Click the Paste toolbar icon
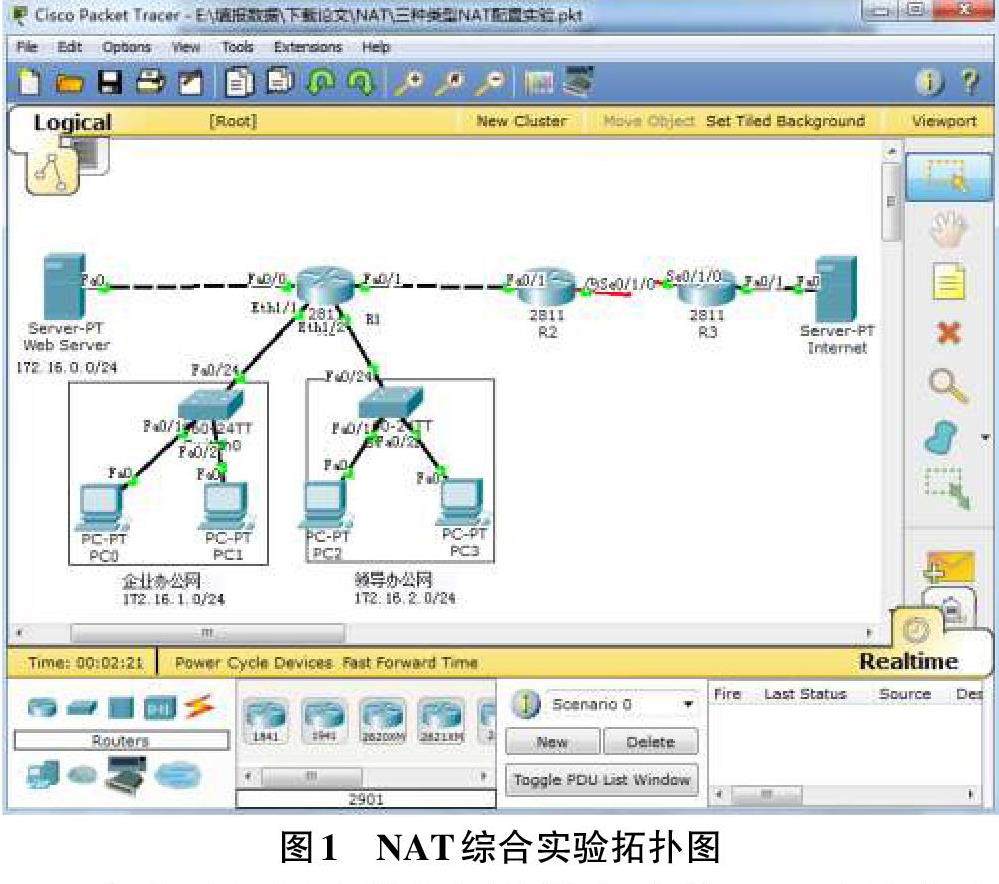Image resolution: width=999 pixels, height=884 pixels. 280,82
